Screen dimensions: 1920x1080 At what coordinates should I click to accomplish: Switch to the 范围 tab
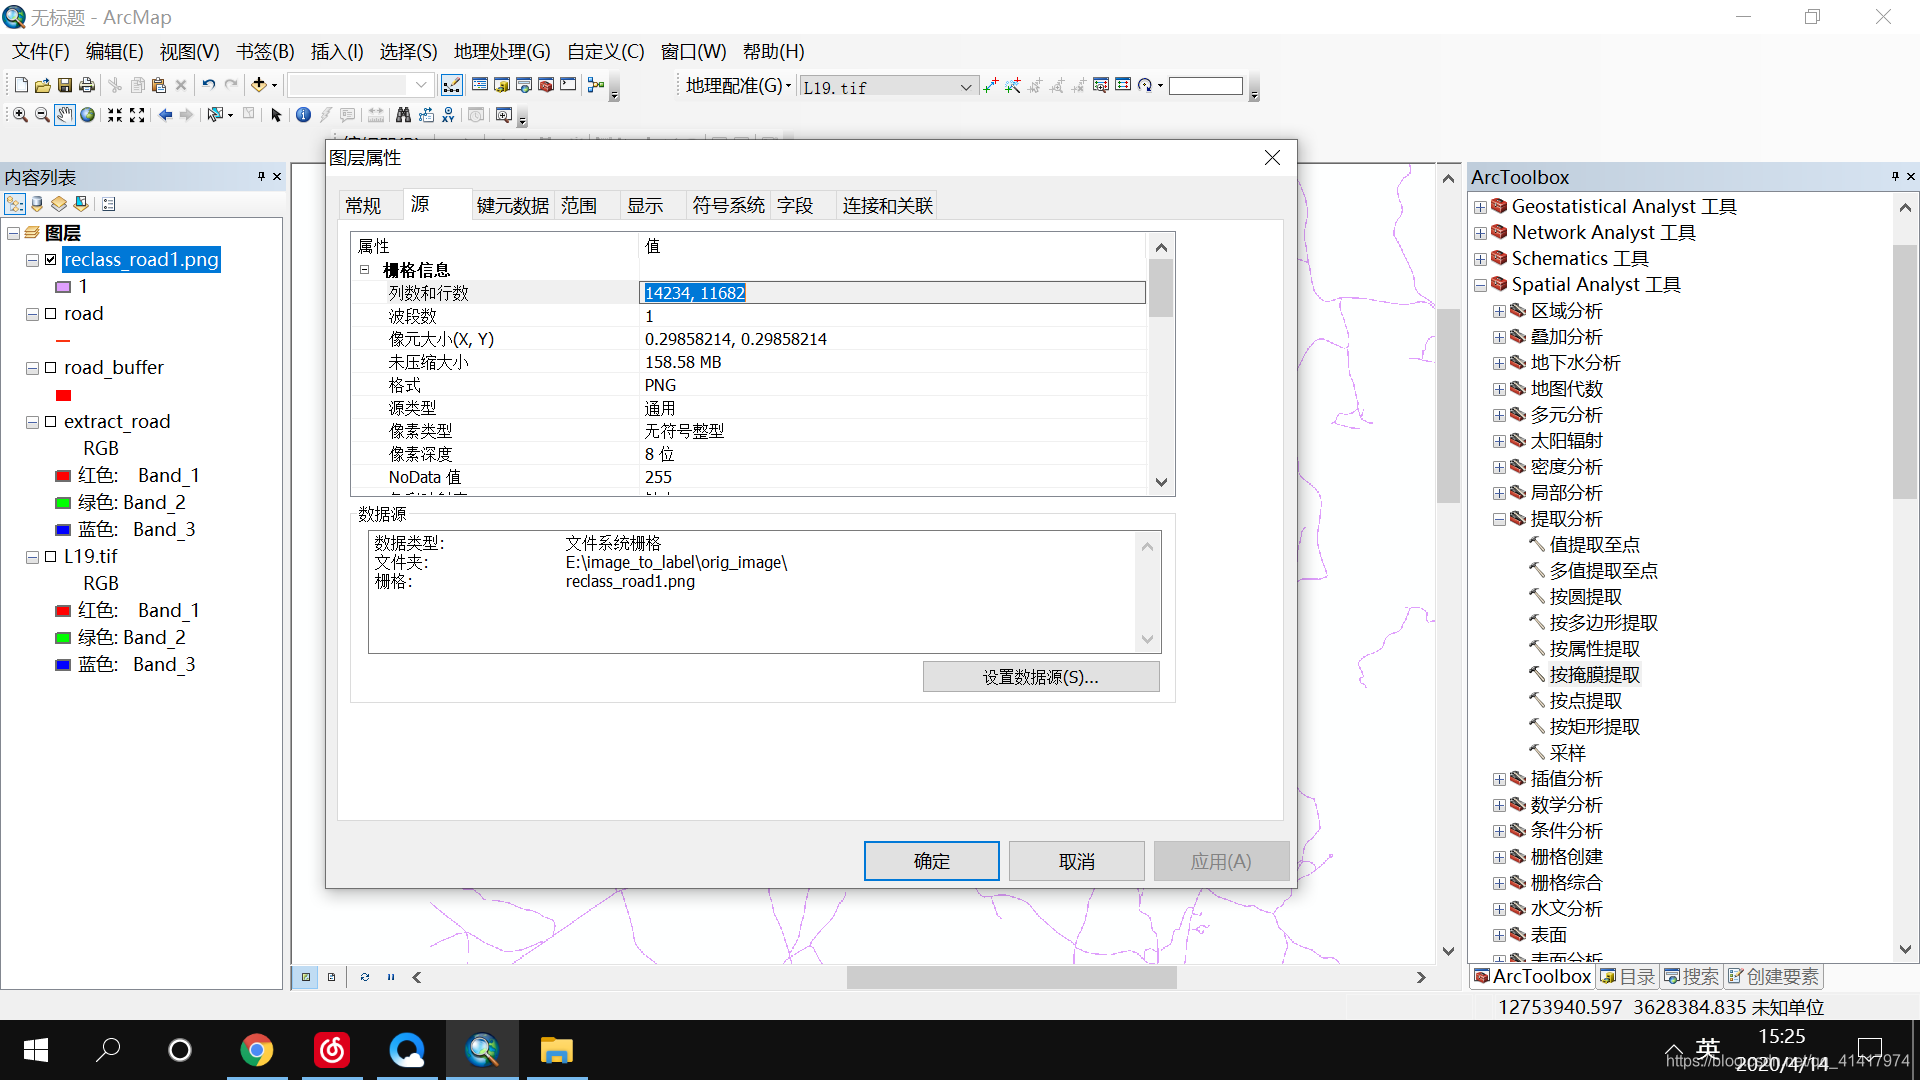pyautogui.click(x=579, y=205)
